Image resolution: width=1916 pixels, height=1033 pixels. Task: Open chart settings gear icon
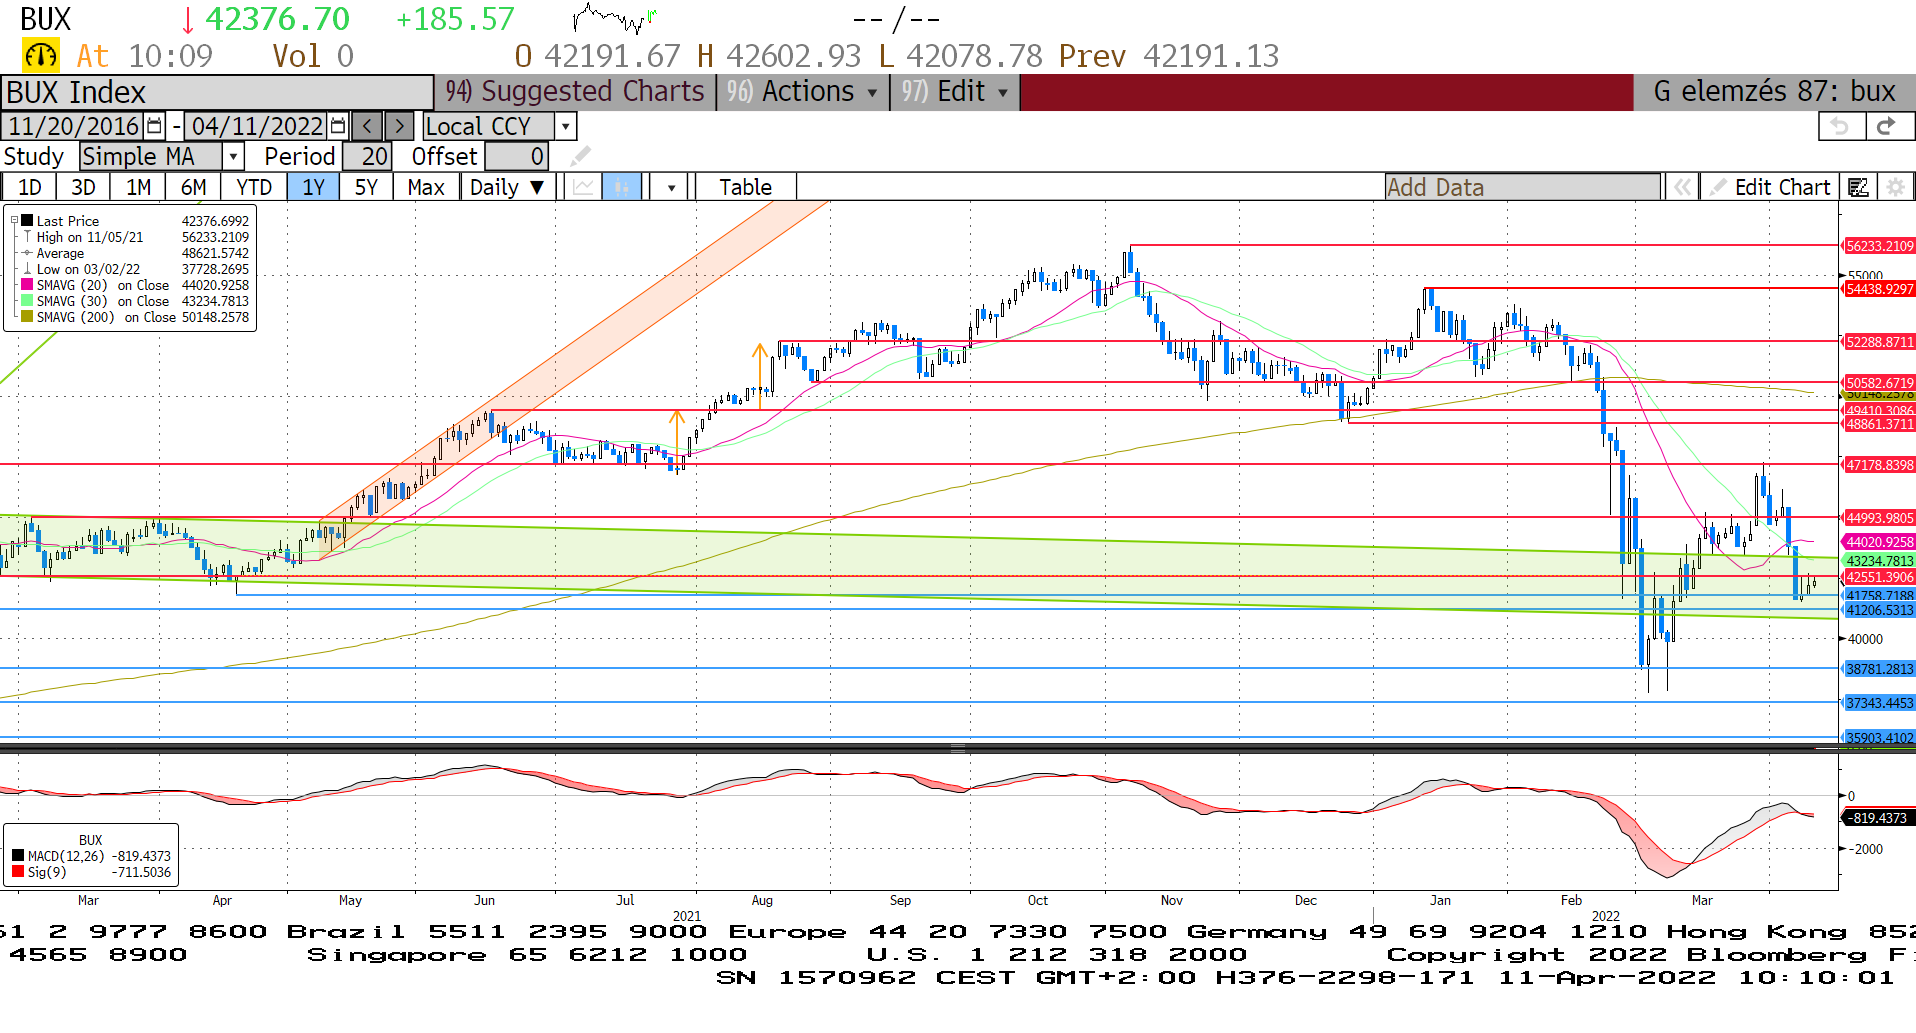click(1894, 187)
